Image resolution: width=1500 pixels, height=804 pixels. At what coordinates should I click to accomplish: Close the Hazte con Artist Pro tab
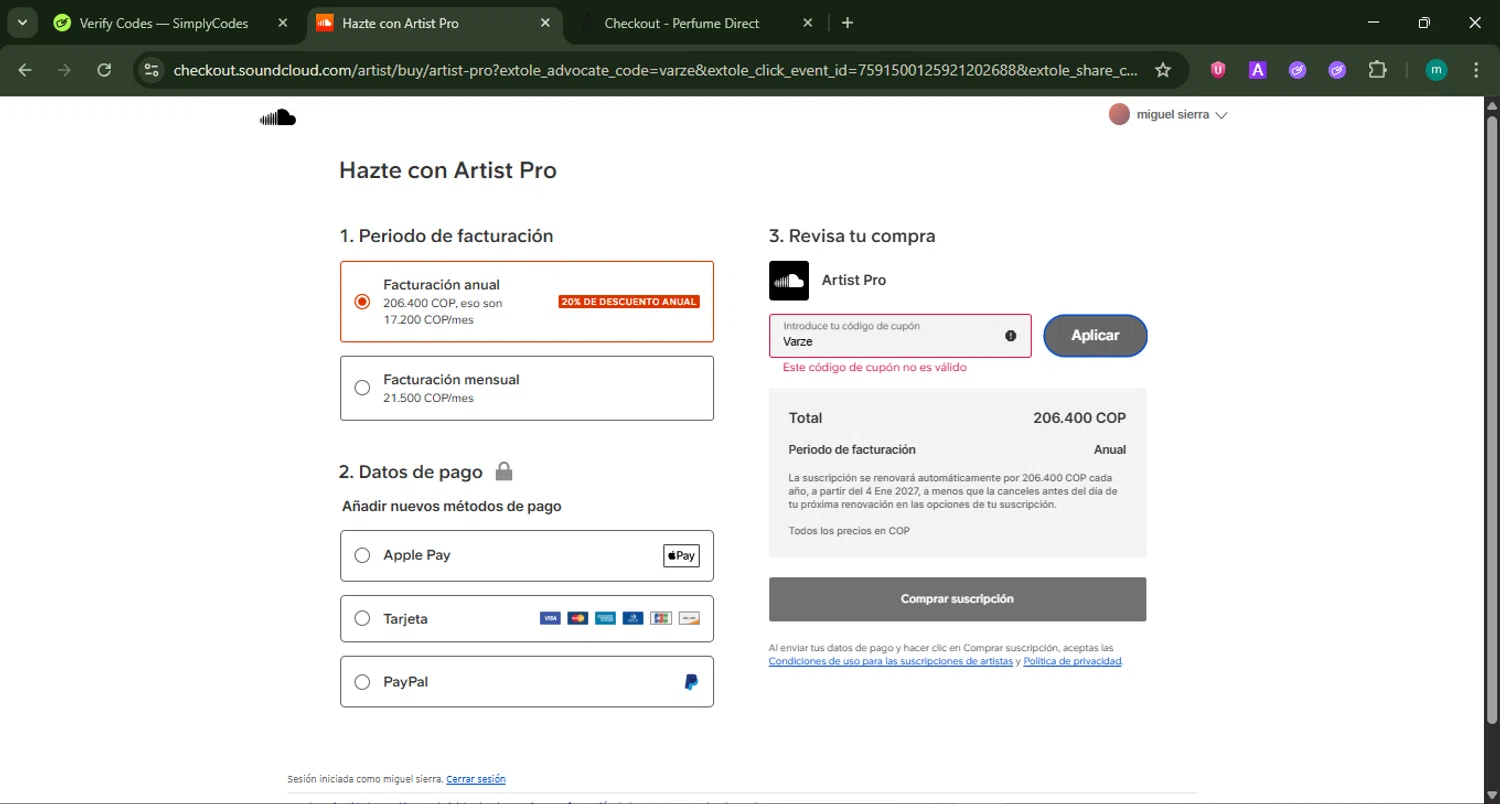click(x=545, y=23)
